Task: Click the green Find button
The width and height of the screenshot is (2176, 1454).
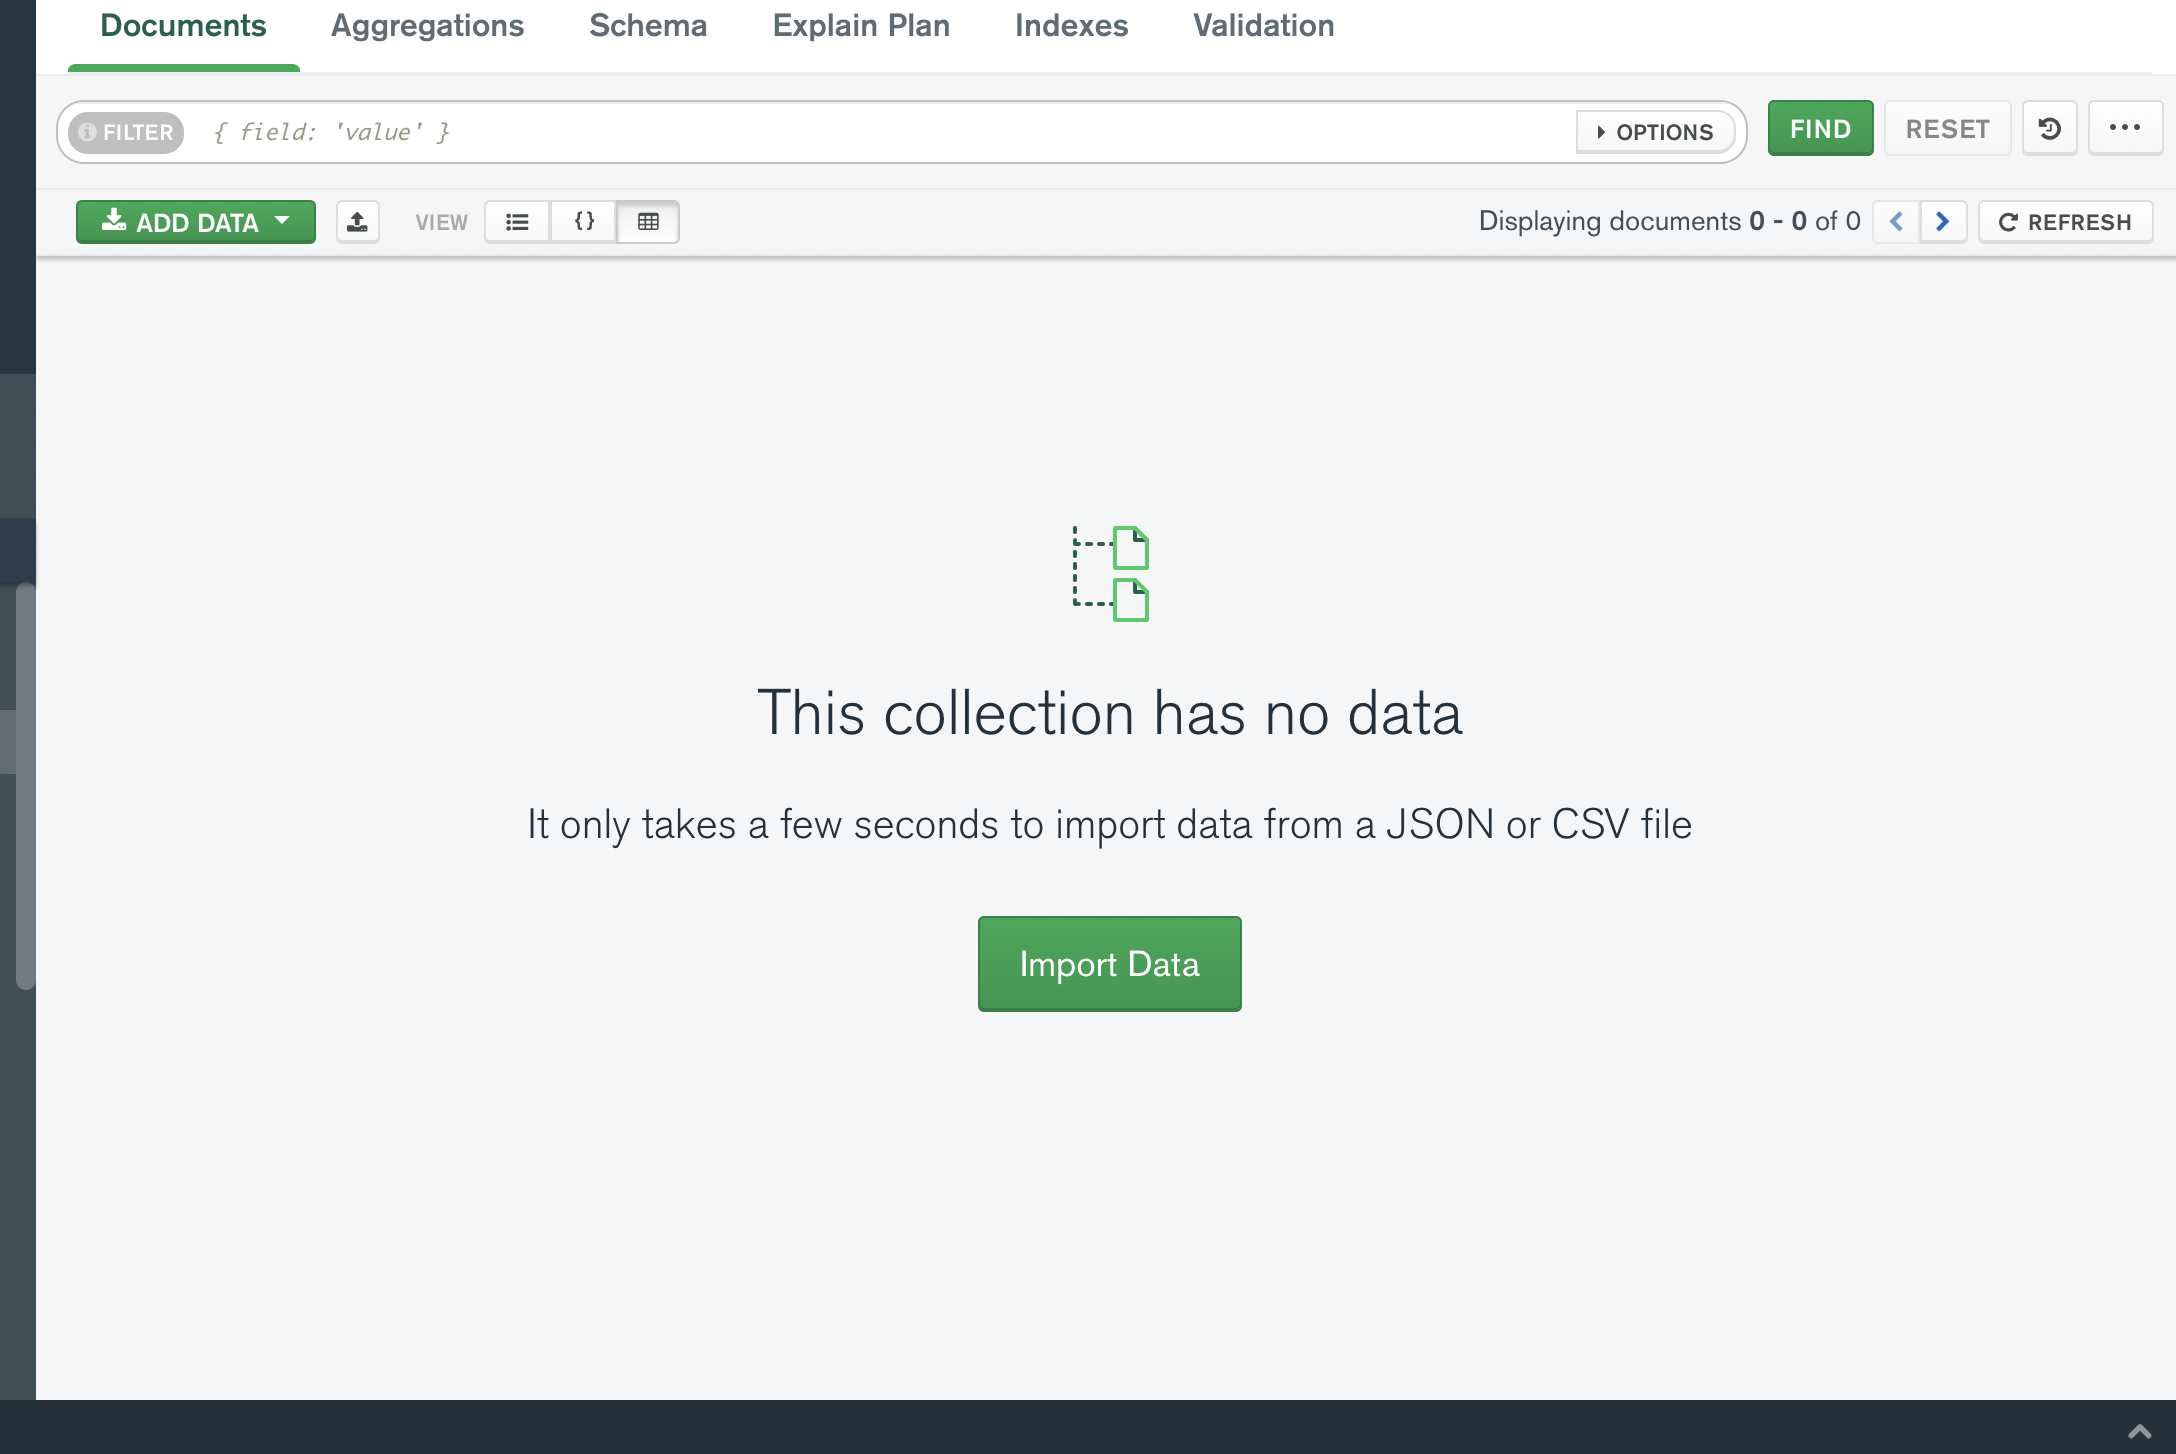Action: point(1820,129)
